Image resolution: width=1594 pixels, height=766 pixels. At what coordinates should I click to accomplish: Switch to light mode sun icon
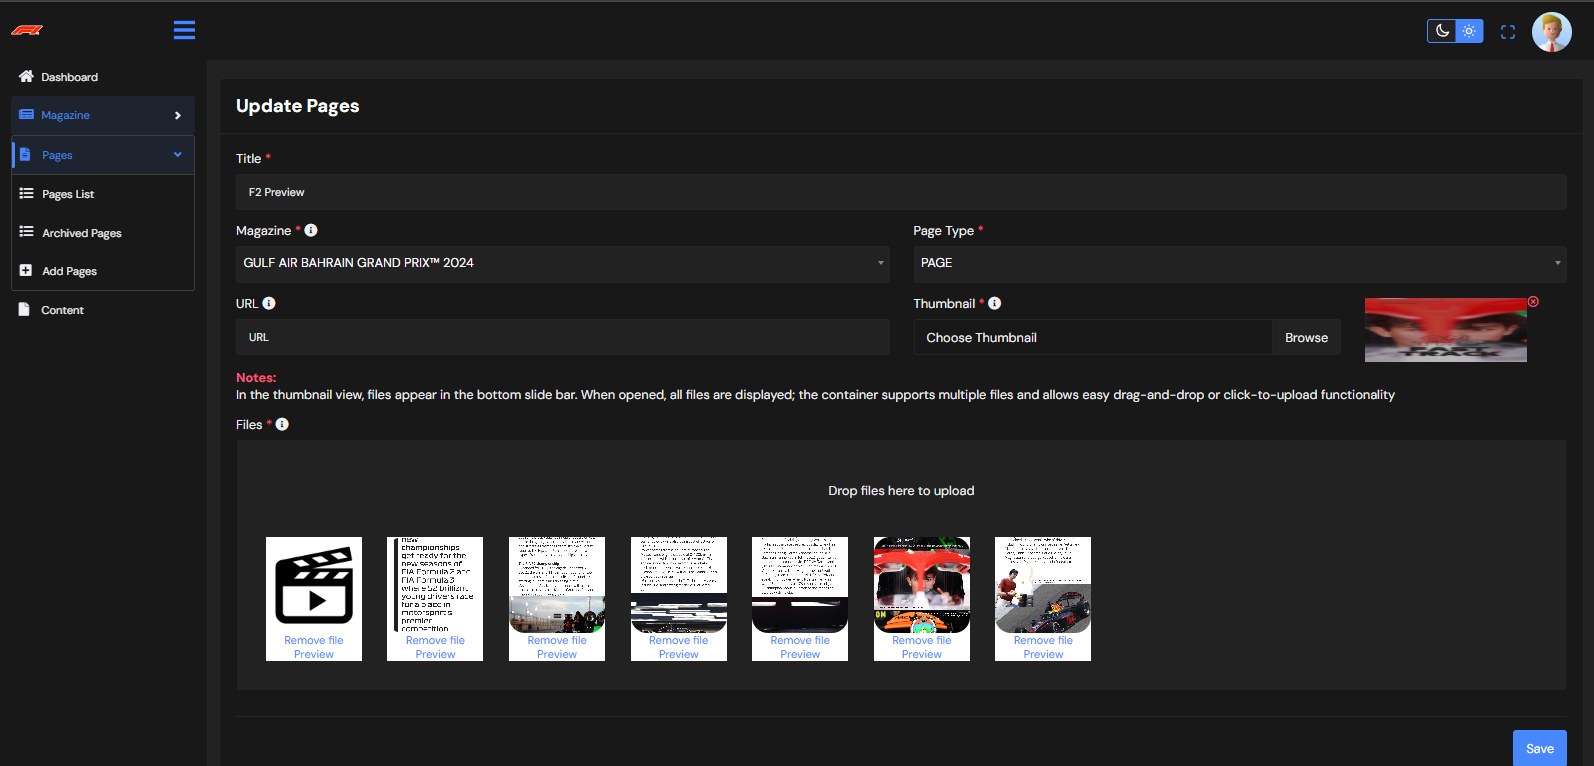(x=1469, y=31)
